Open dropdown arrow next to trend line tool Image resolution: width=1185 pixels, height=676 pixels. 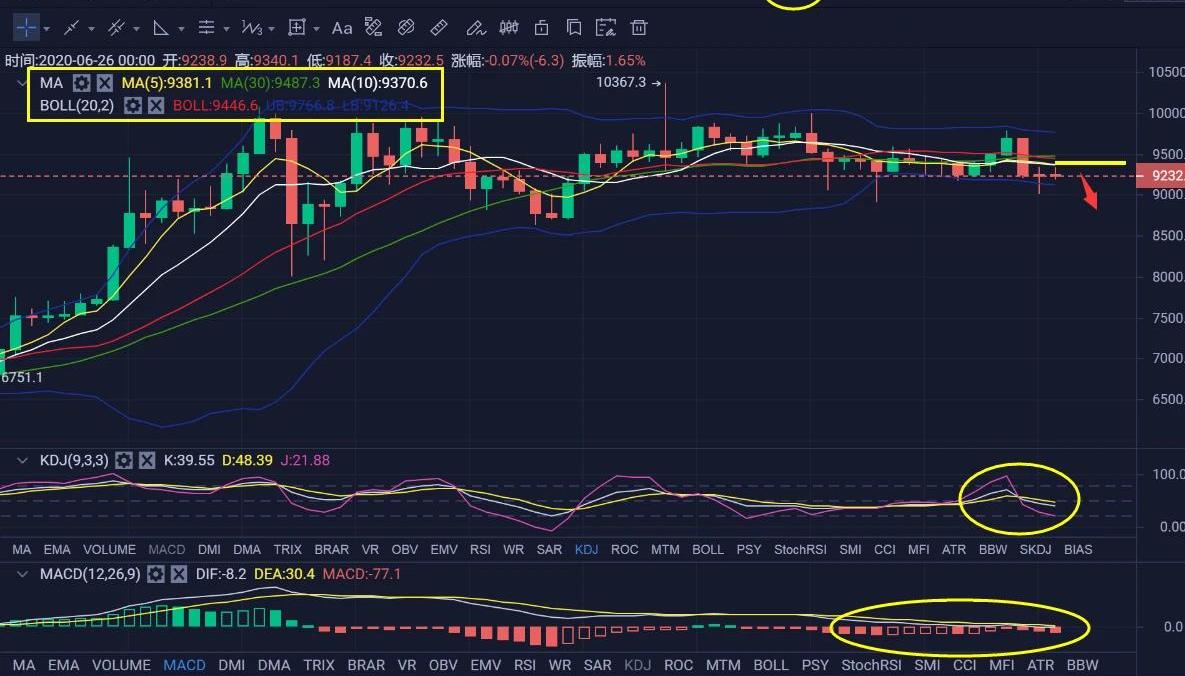tap(91, 29)
